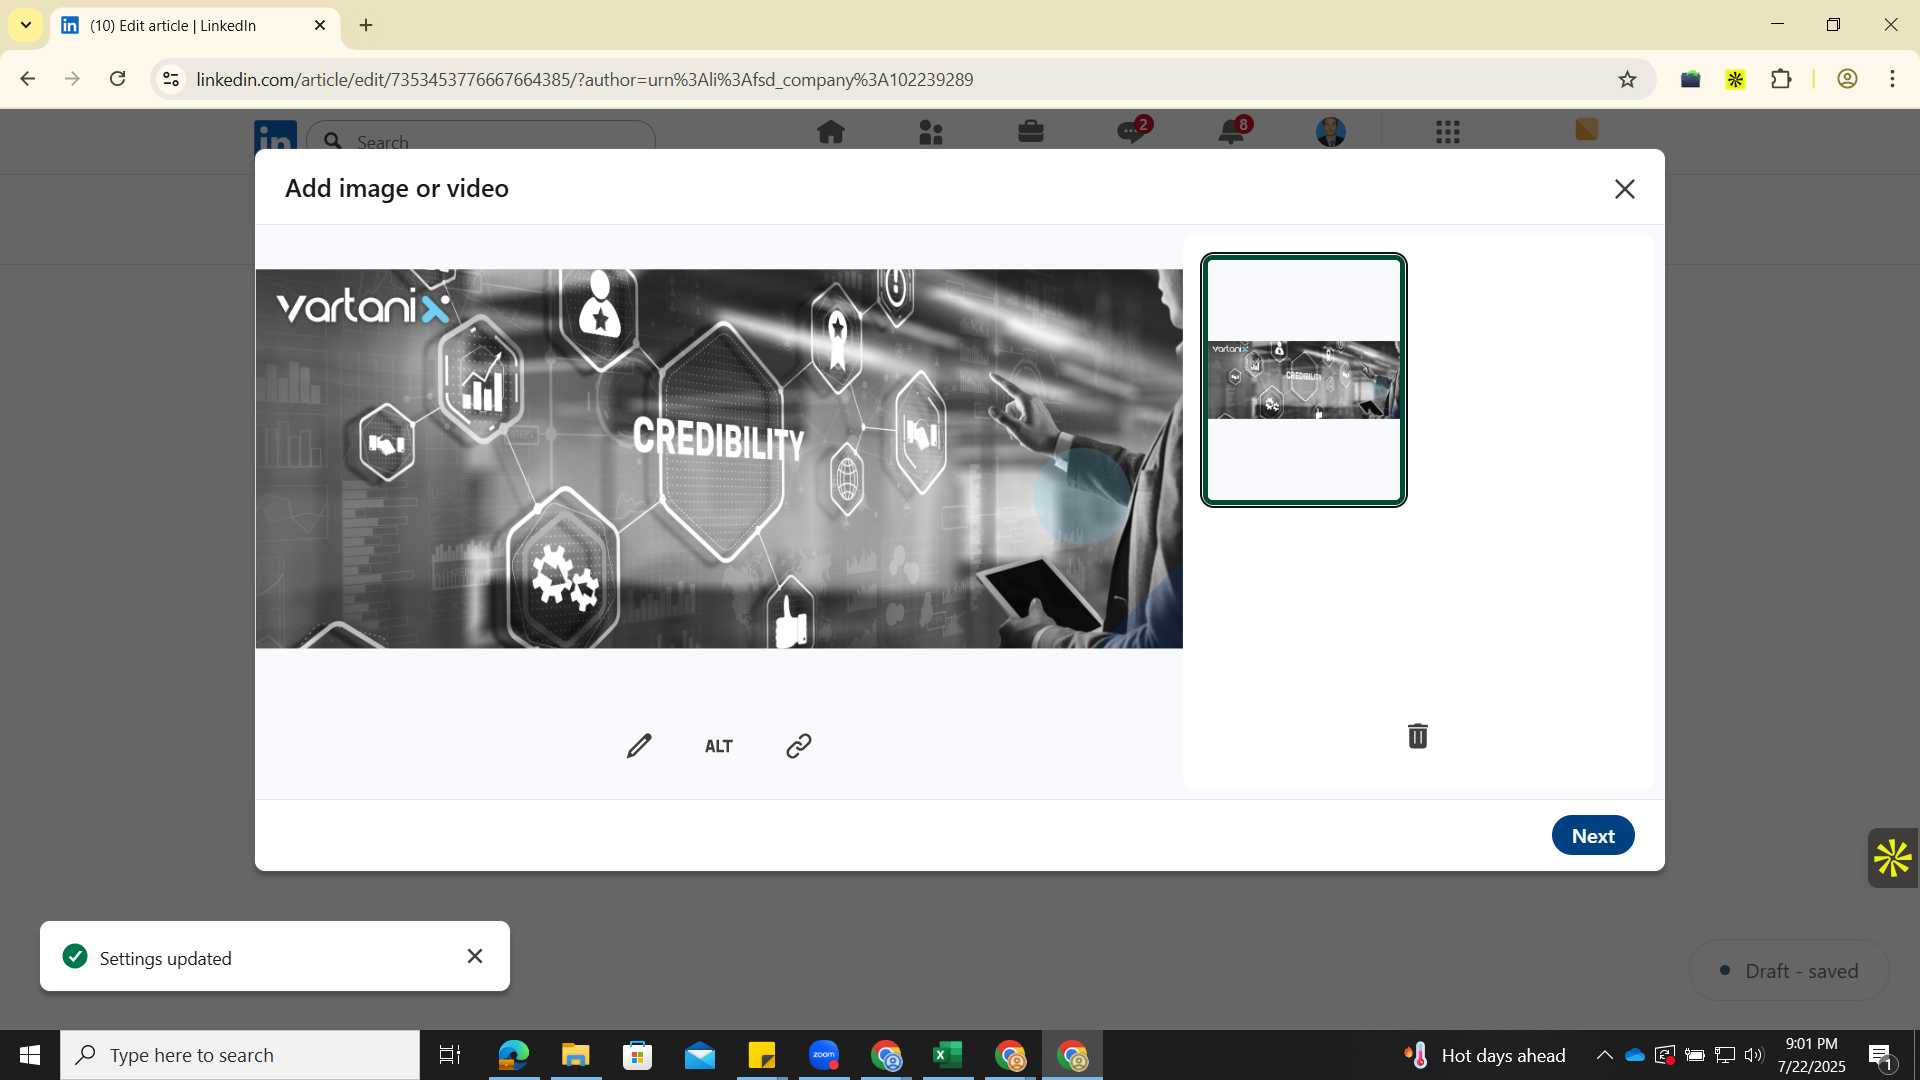Close the Edit article LinkedIn tab
The width and height of the screenshot is (1920, 1080).
(320, 25)
